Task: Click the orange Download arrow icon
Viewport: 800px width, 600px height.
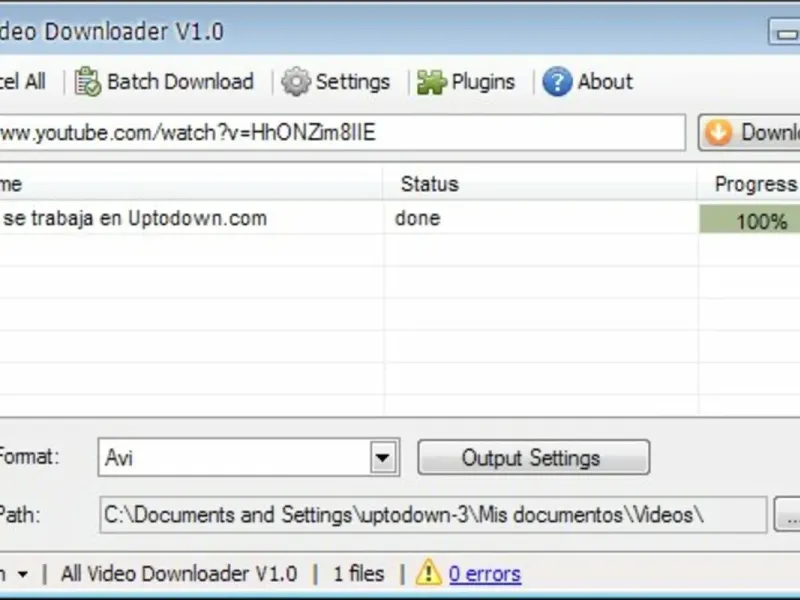Action: point(718,133)
